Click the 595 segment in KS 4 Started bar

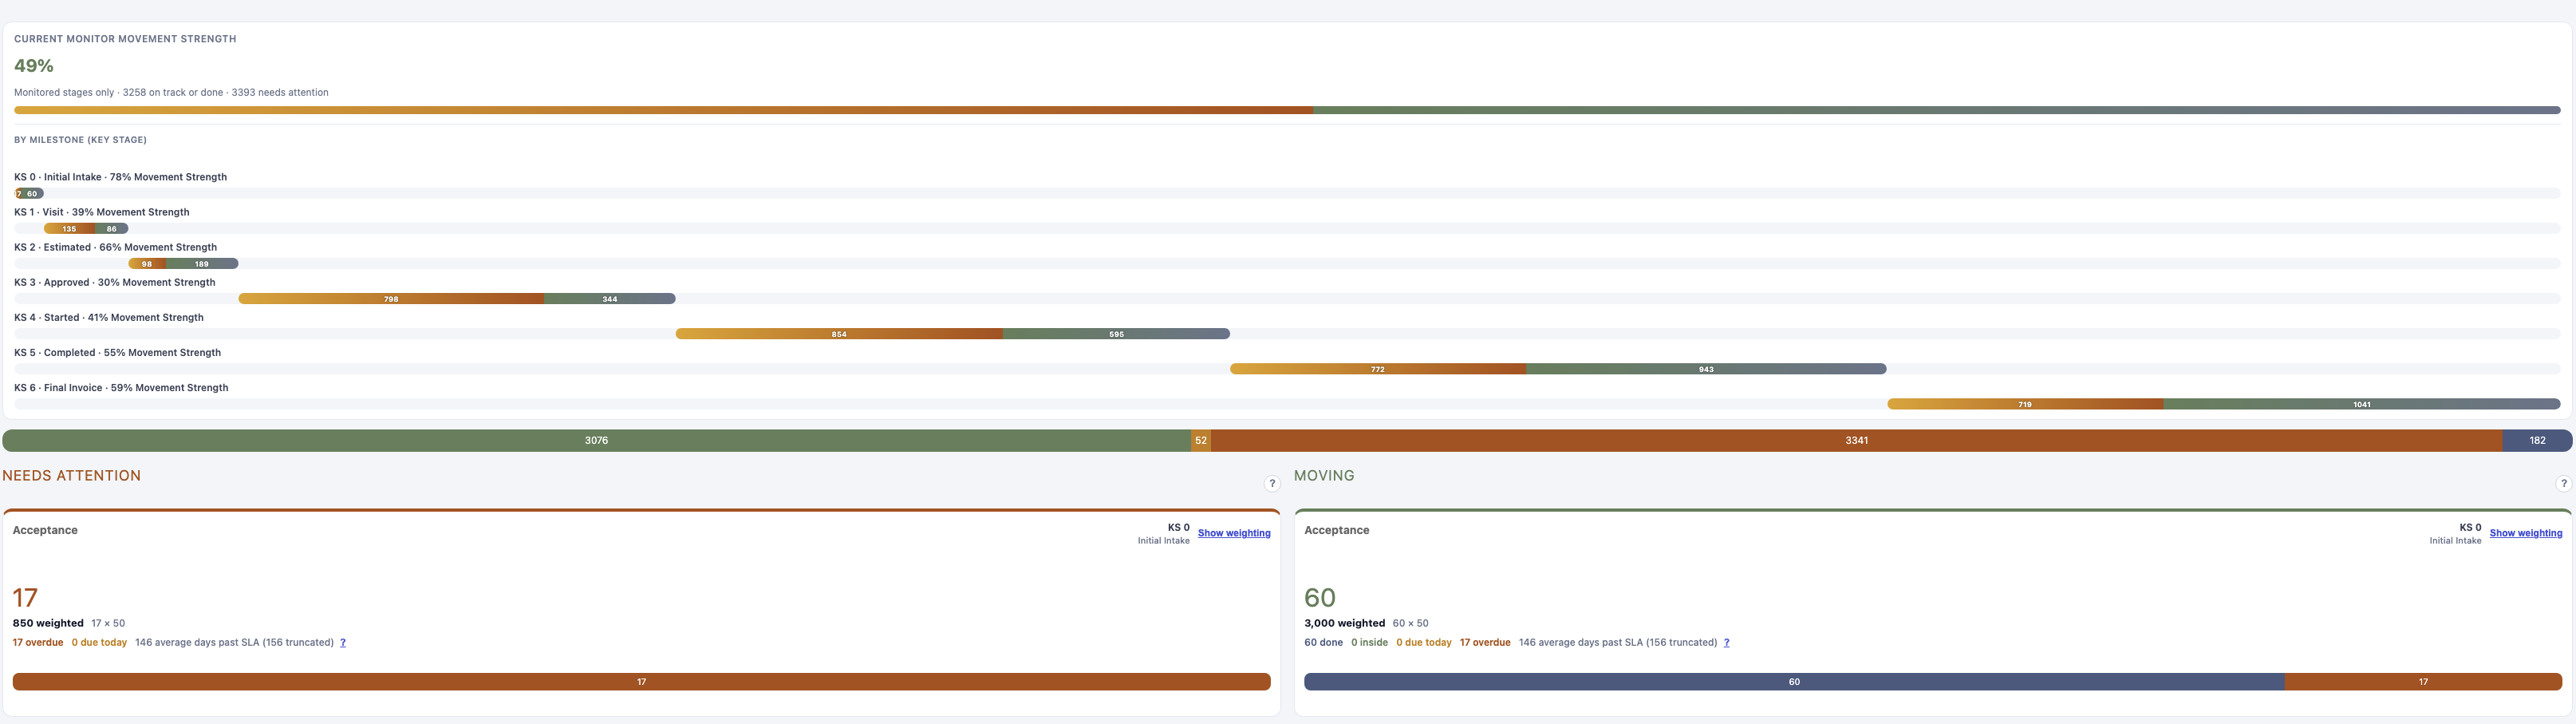[x=1116, y=334]
